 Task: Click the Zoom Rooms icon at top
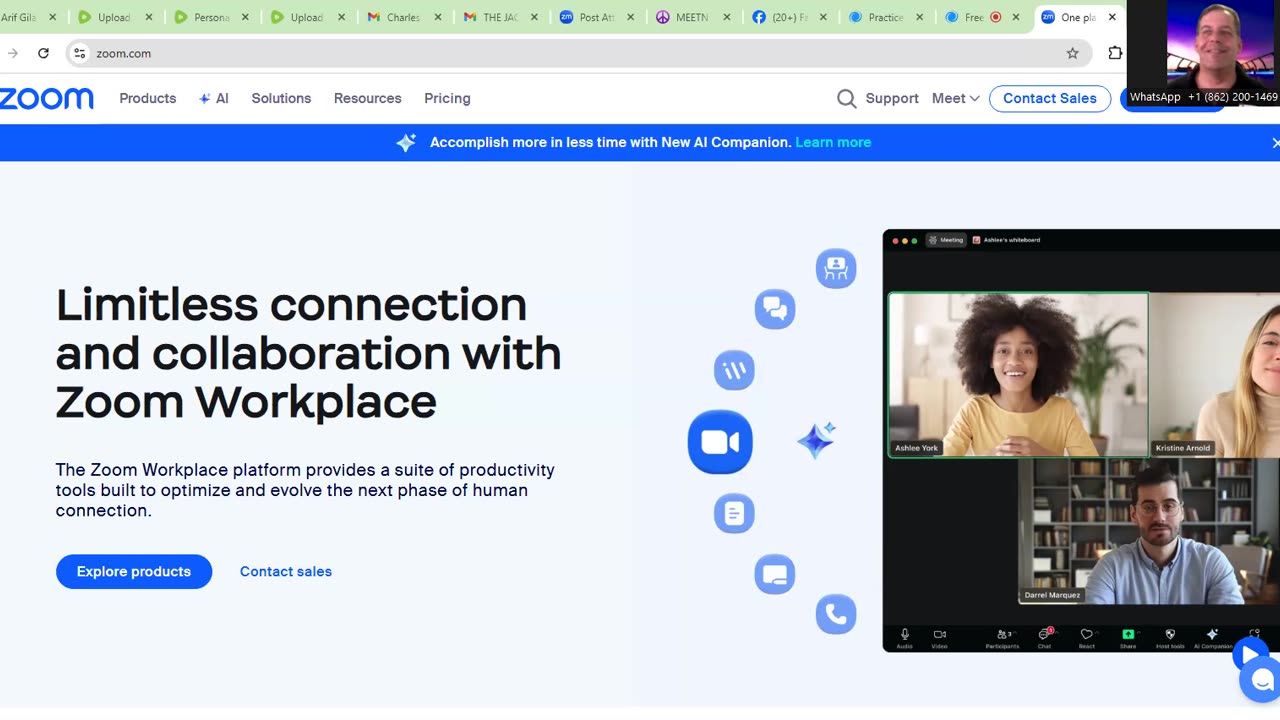coord(836,268)
